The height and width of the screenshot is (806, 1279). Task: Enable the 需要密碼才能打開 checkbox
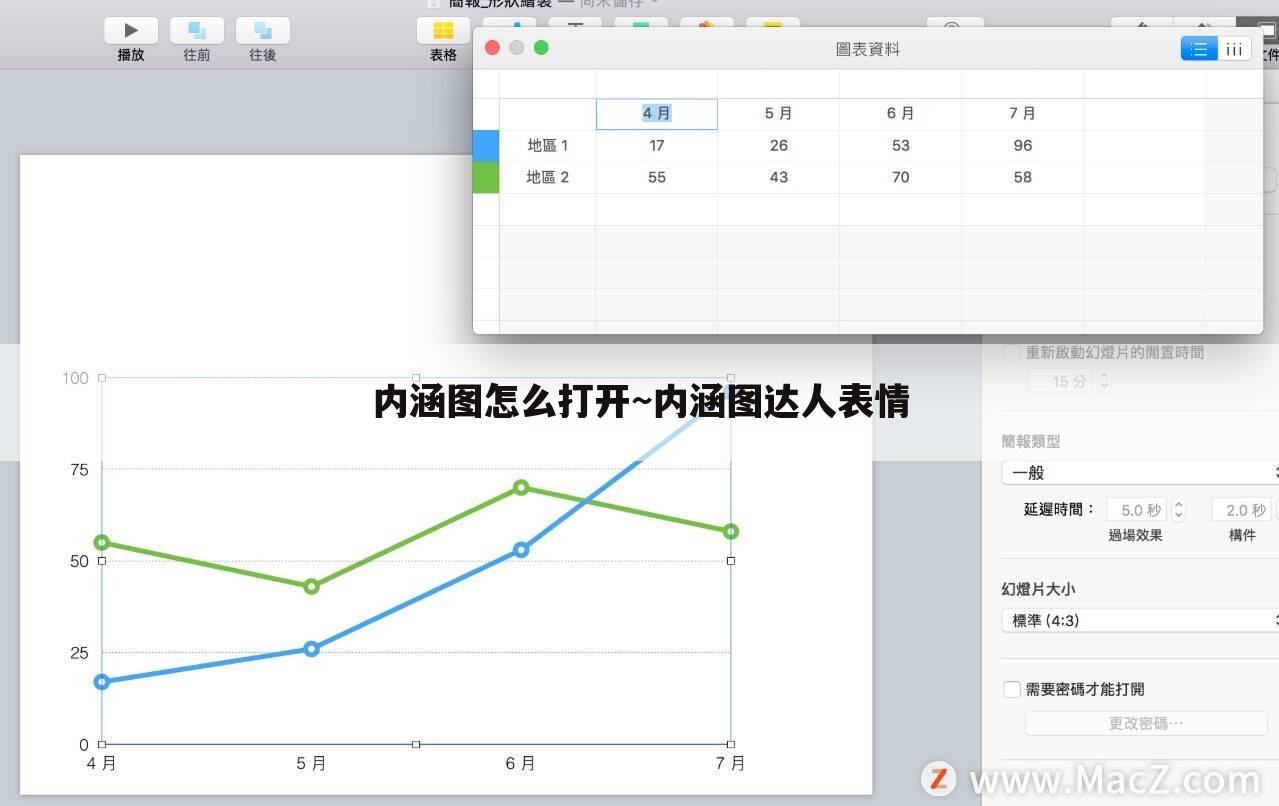(1012, 690)
